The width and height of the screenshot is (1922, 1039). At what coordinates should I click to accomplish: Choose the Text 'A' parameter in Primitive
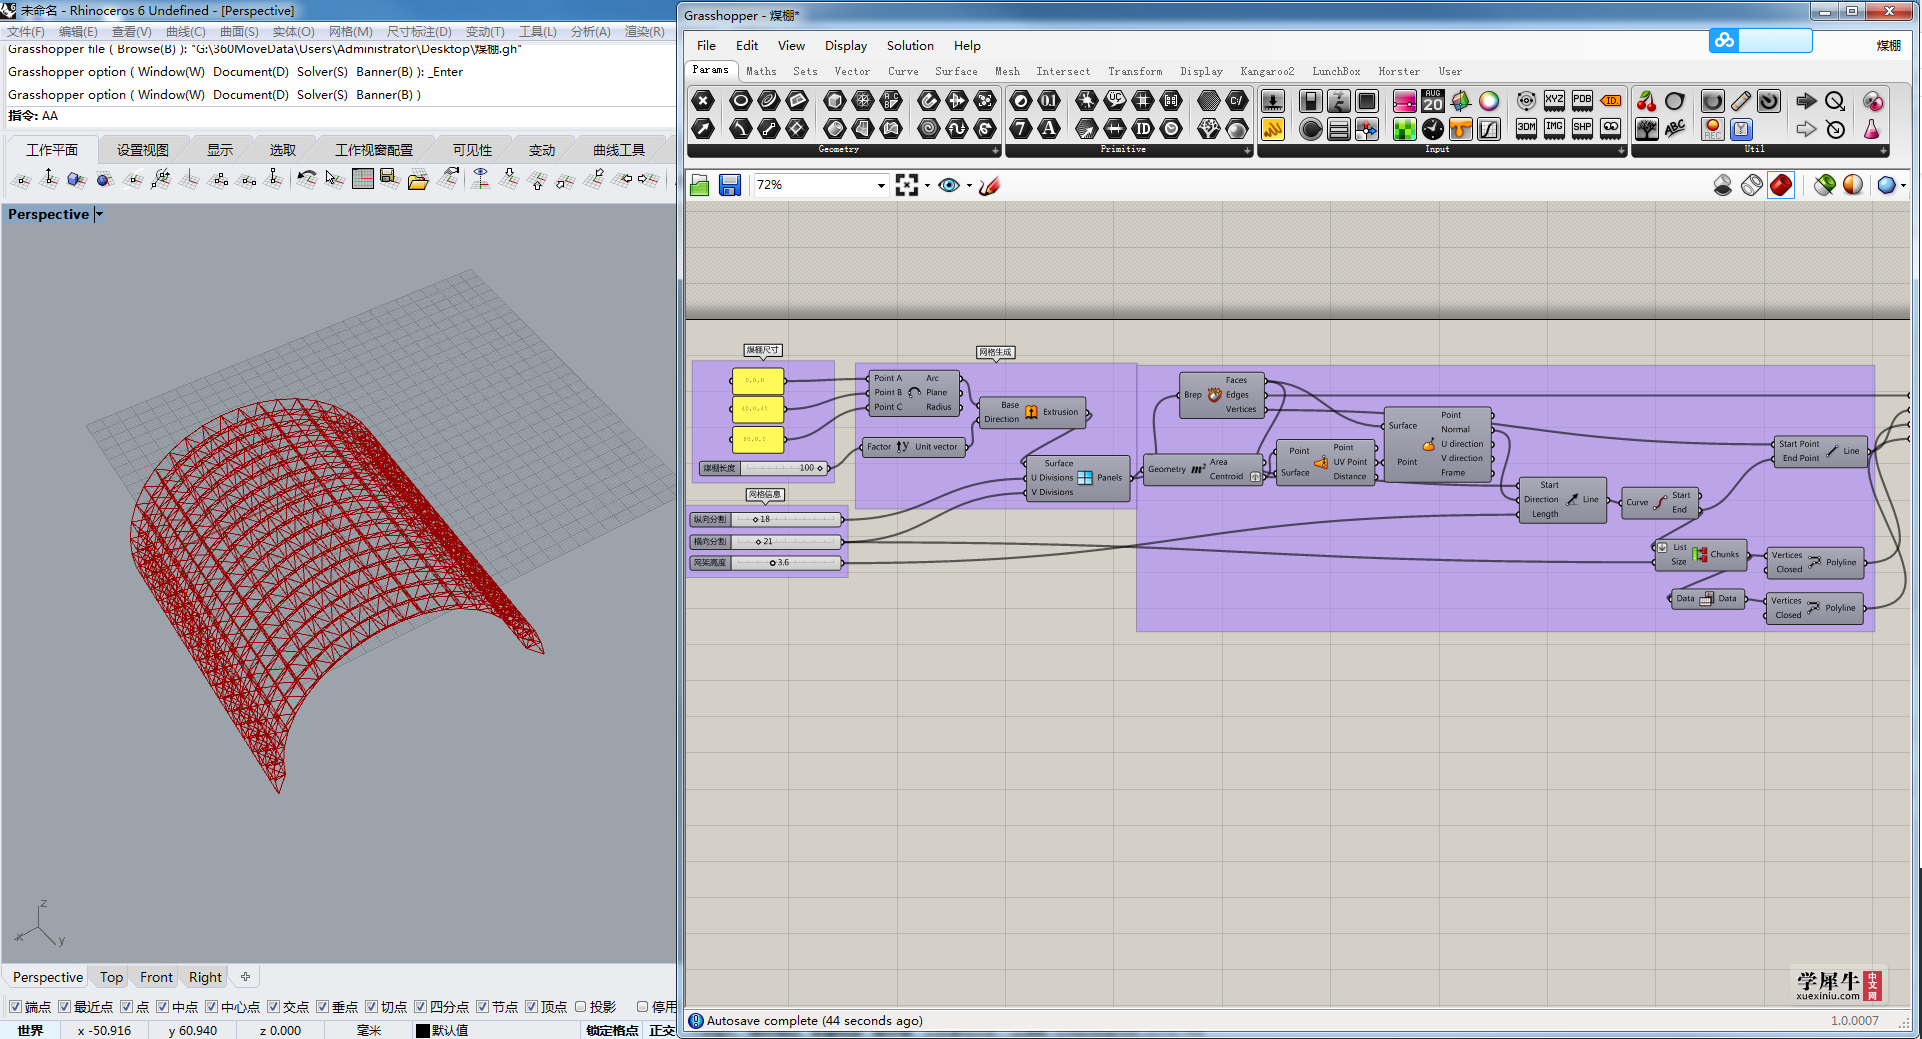1049,128
